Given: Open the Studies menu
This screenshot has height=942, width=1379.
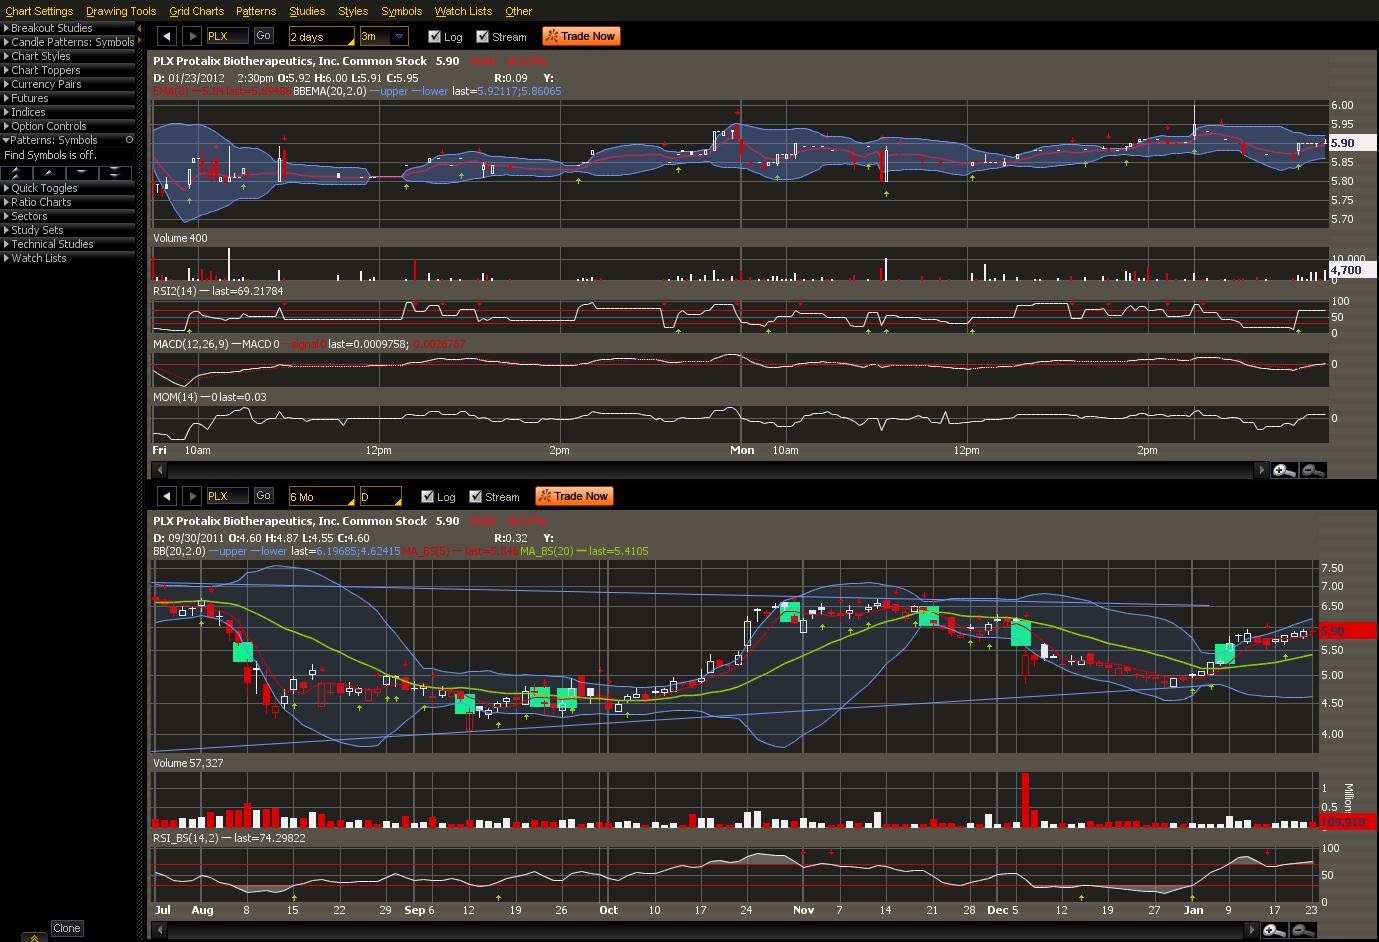Looking at the screenshot, I should click(x=307, y=11).
